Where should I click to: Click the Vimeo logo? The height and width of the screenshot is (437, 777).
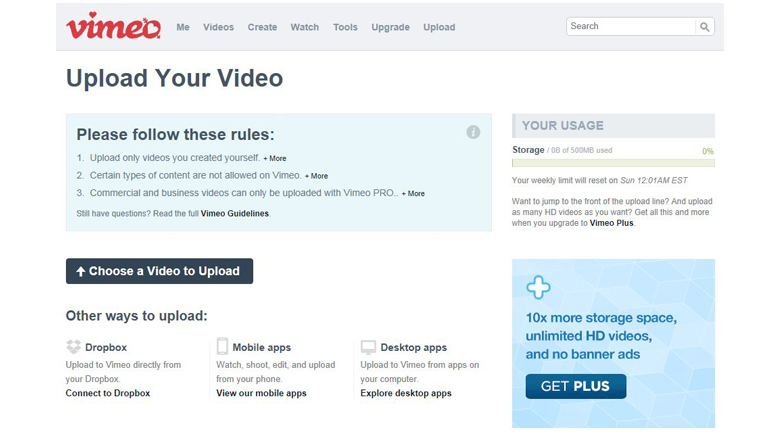tap(113, 26)
